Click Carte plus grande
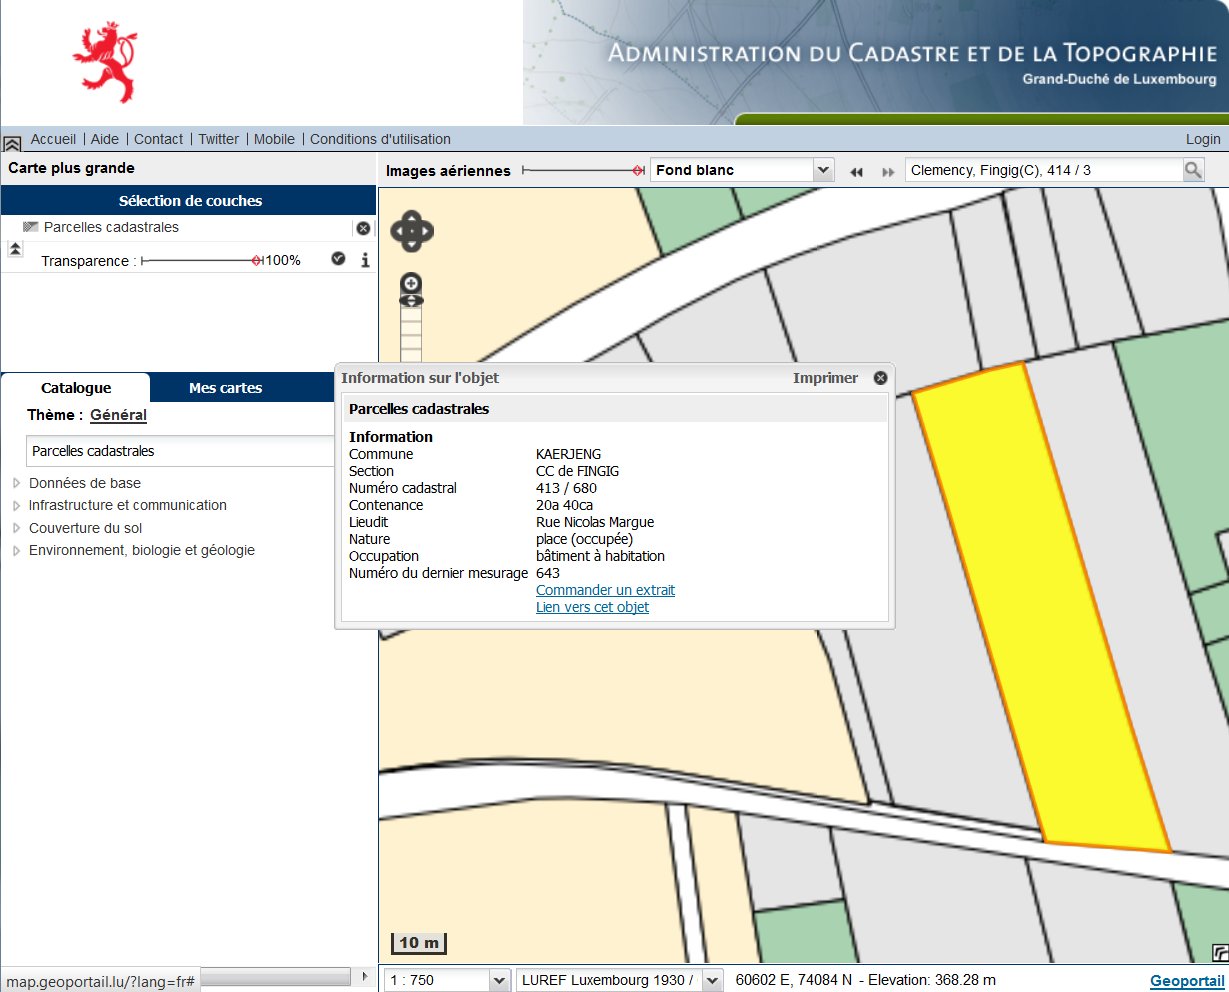 click(x=71, y=168)
